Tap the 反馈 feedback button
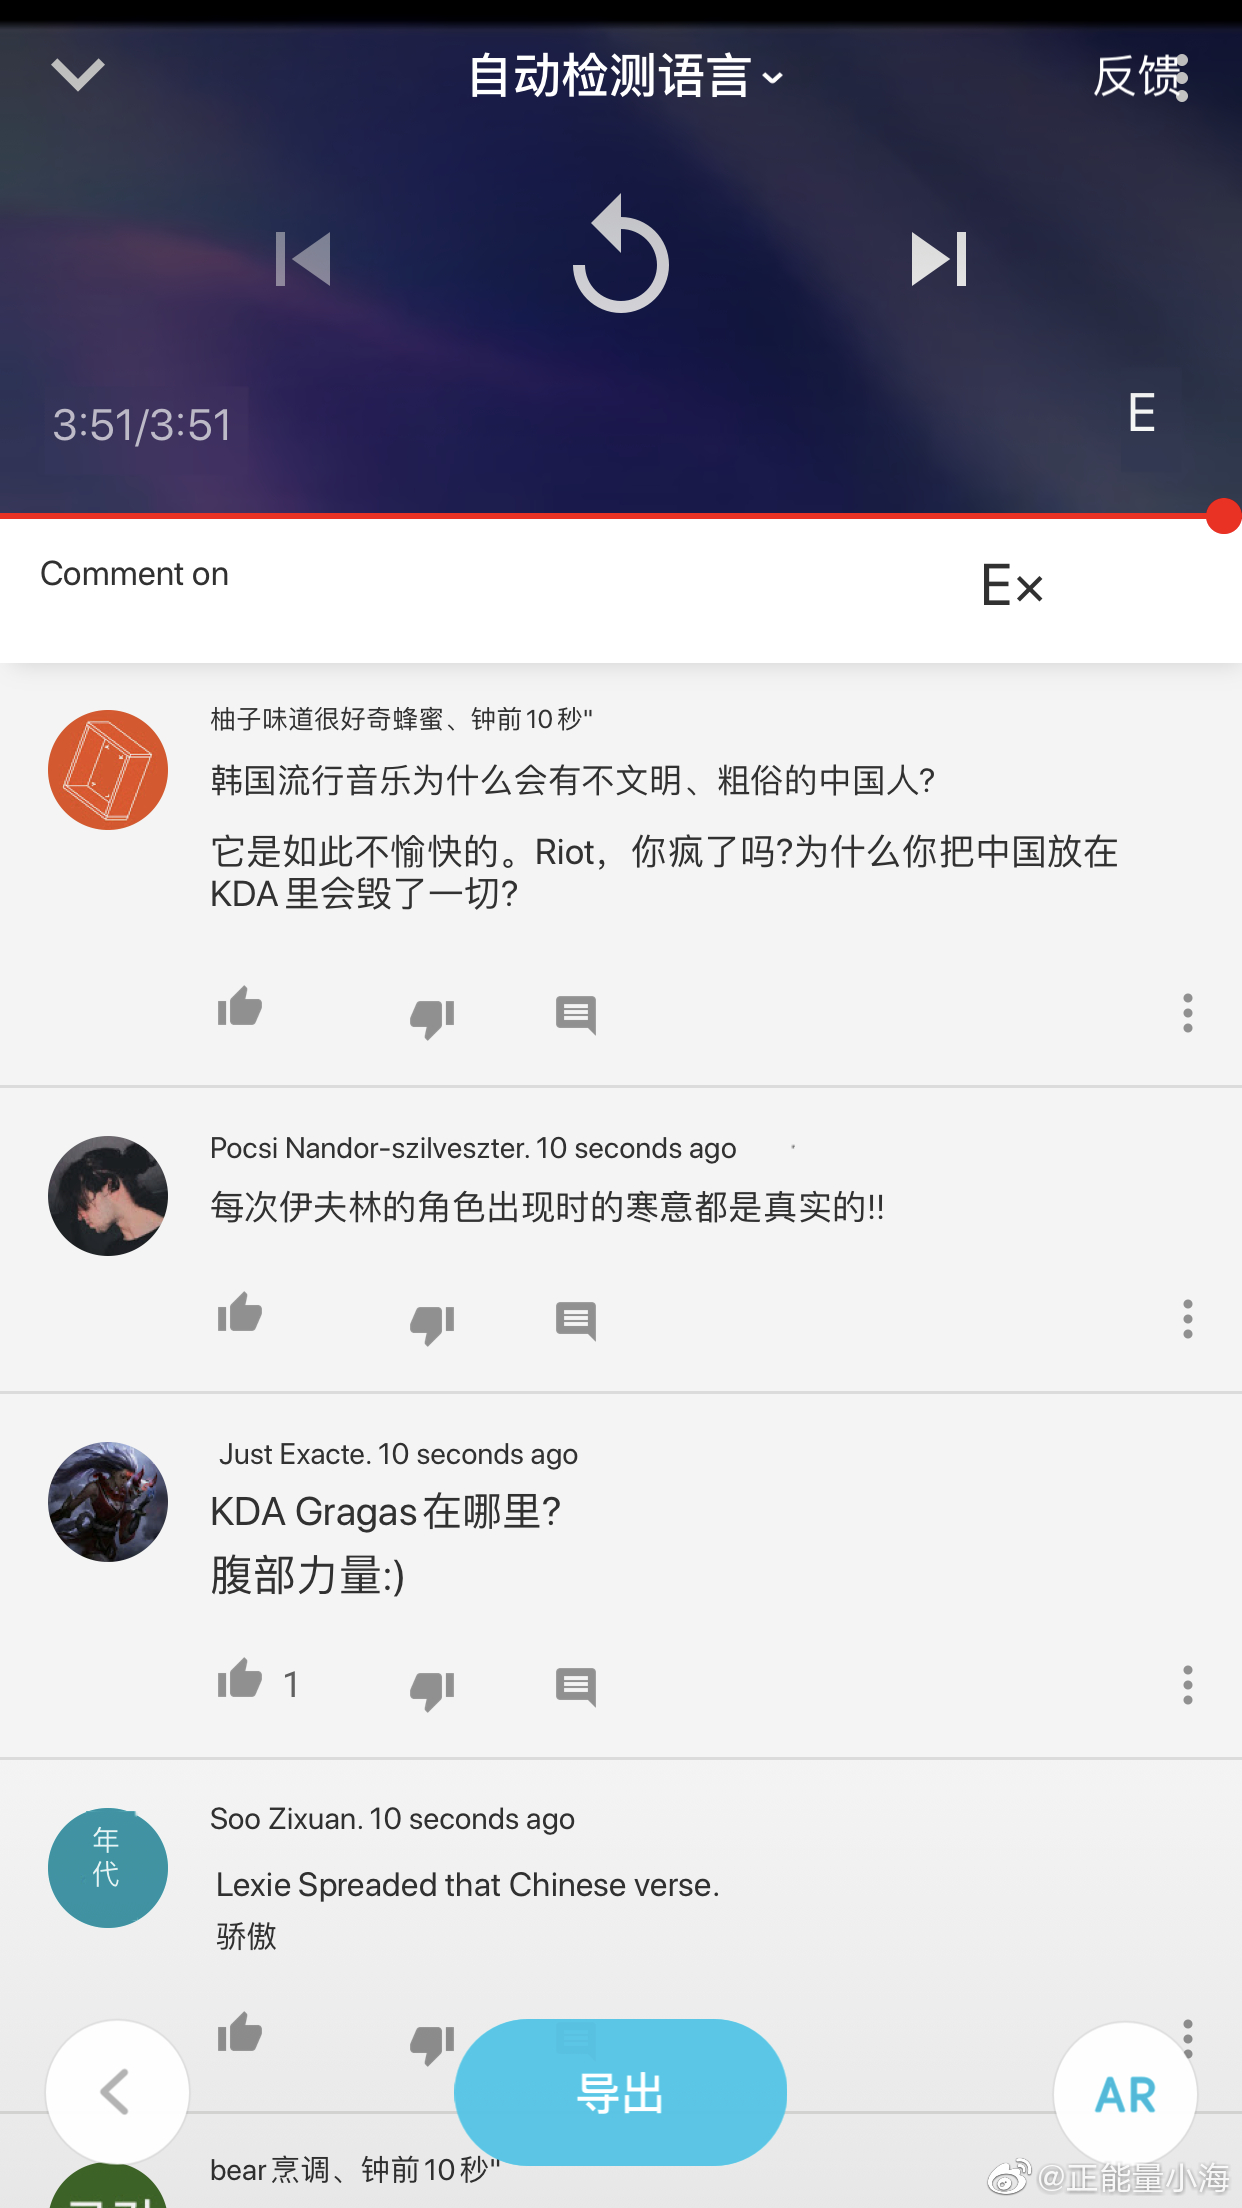Screen dimensions: 1242x2208 (x=1139, y=77)
